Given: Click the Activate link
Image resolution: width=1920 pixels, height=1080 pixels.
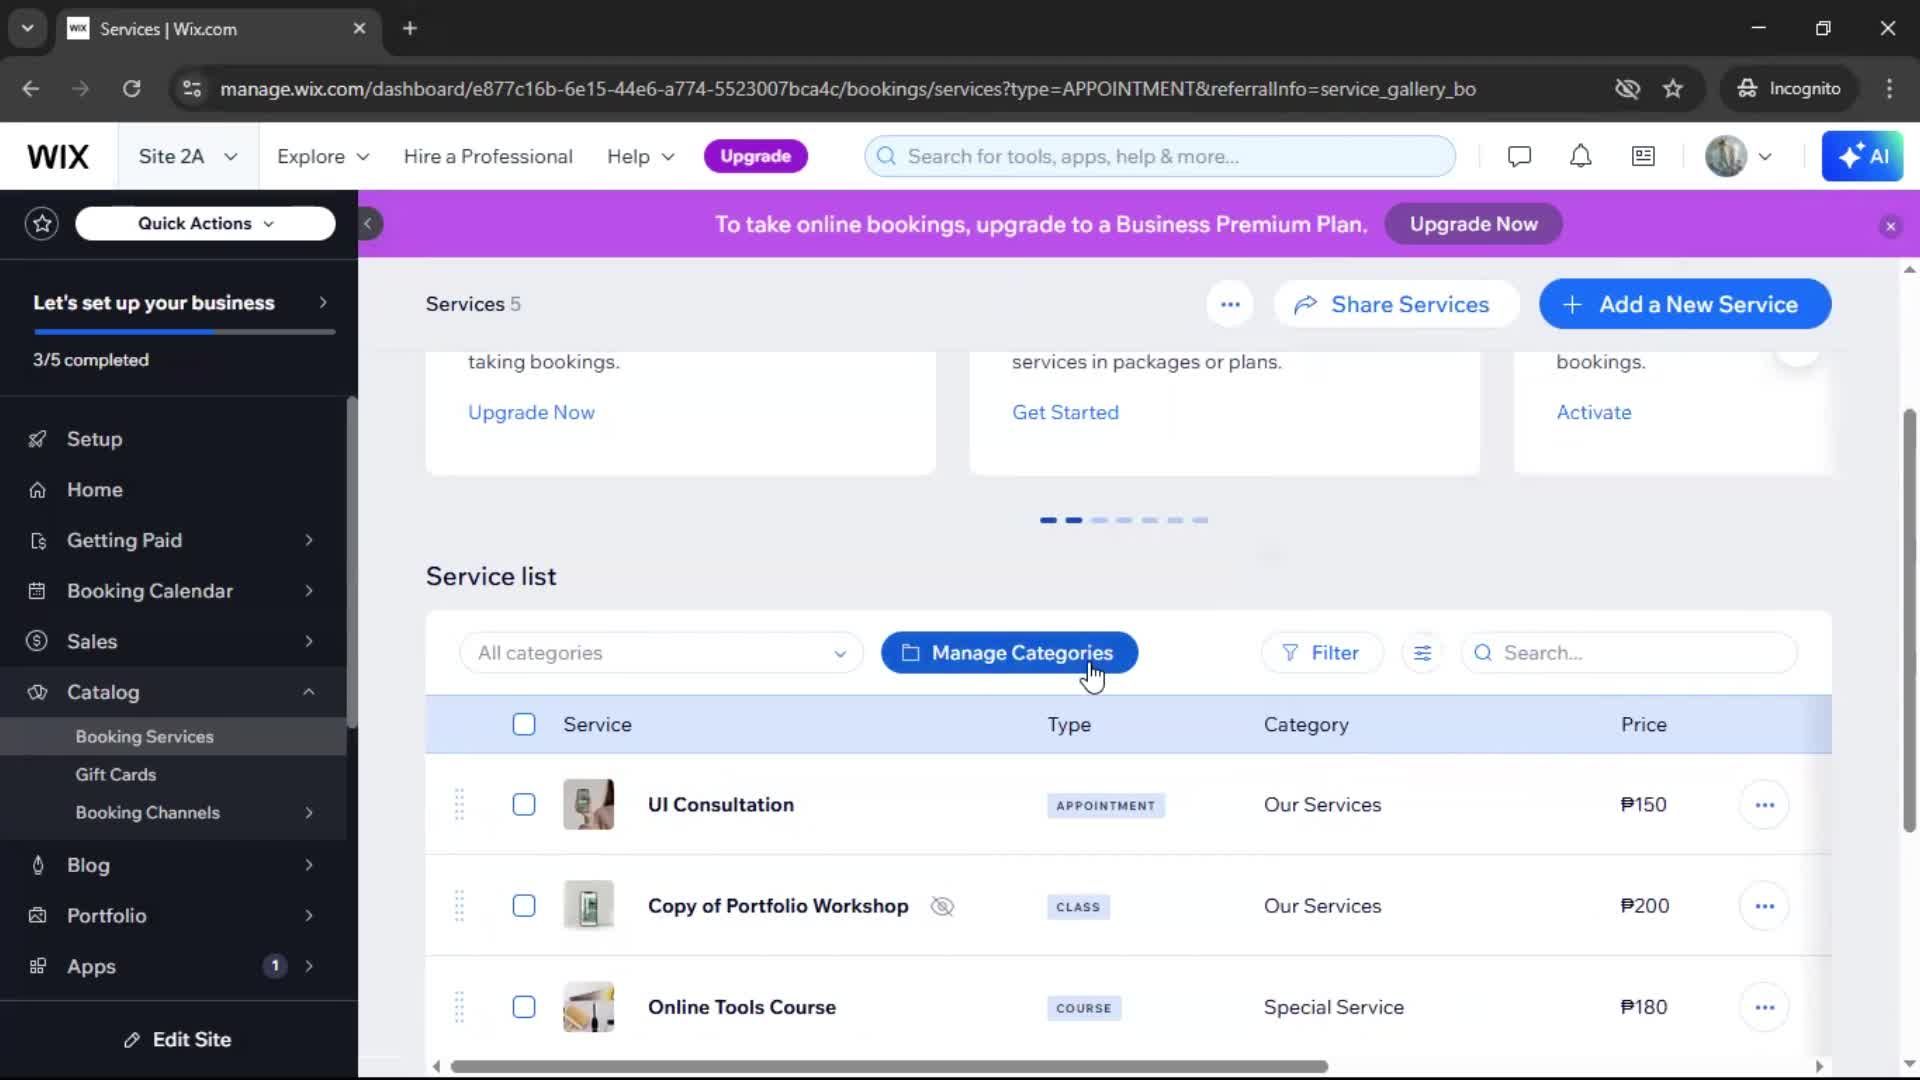Looking at the screenshot, I should pyautogui.click(x=1593, y=412).
